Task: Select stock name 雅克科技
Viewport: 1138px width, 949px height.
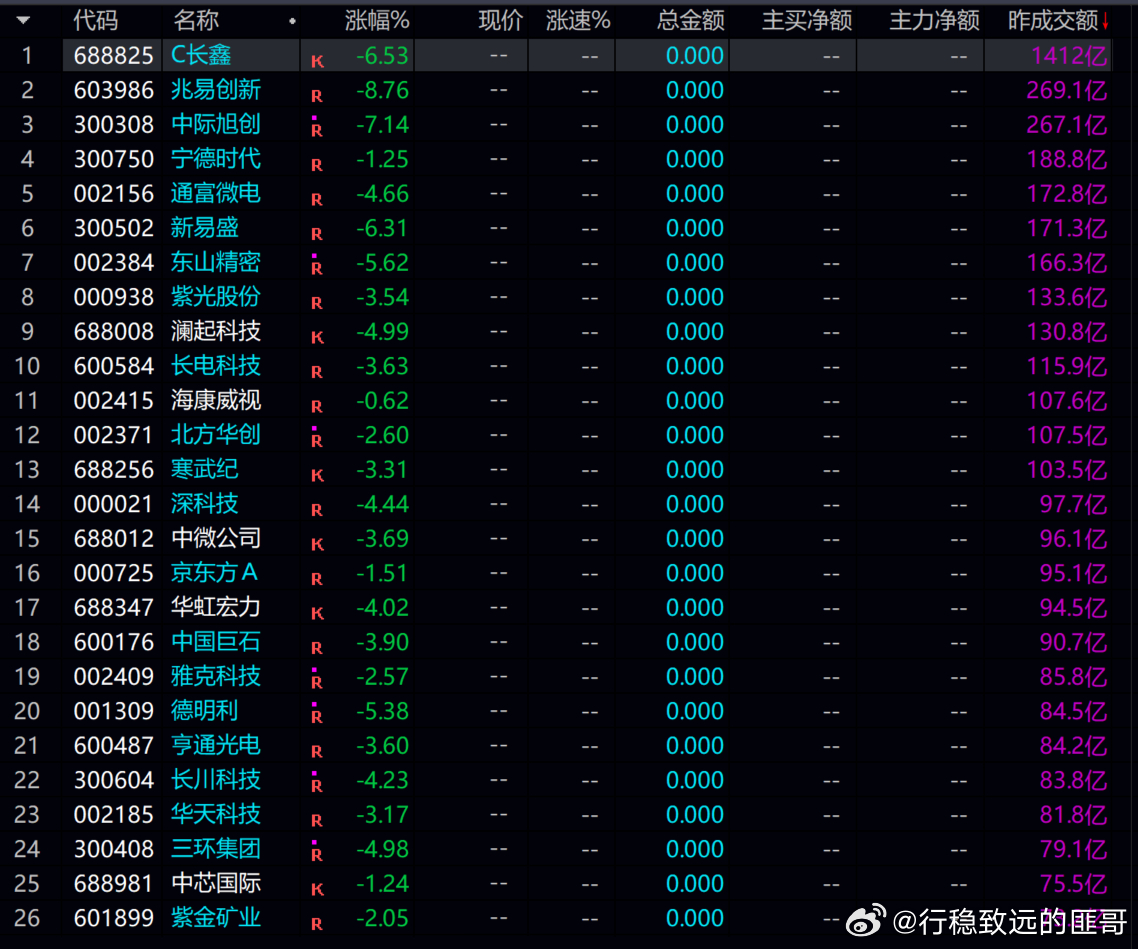Action: [x=216, y=676]
